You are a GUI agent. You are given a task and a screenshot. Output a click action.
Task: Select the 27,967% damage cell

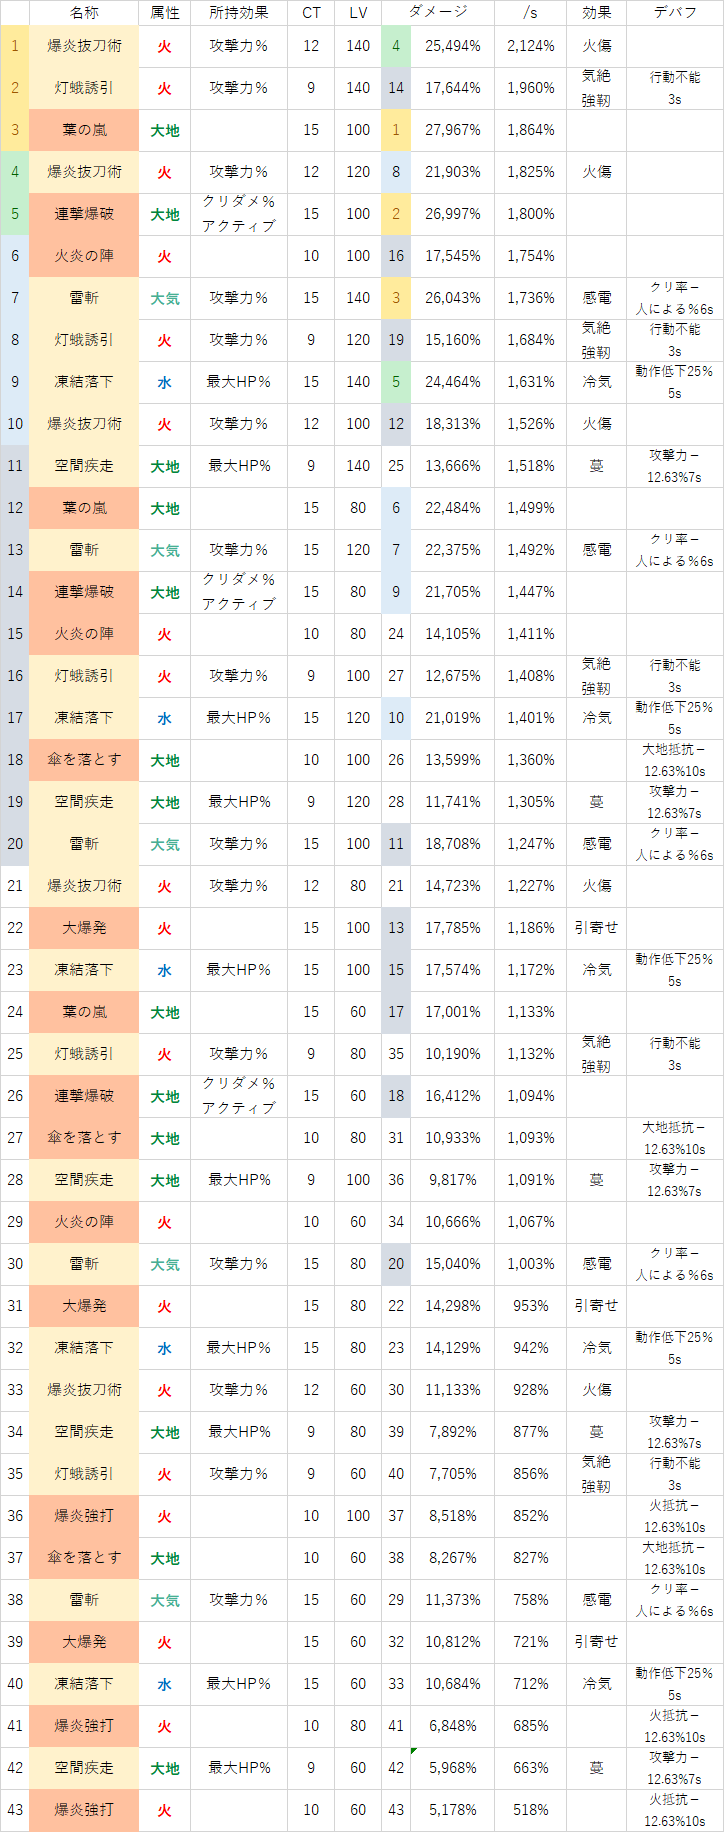click(452, 130)
